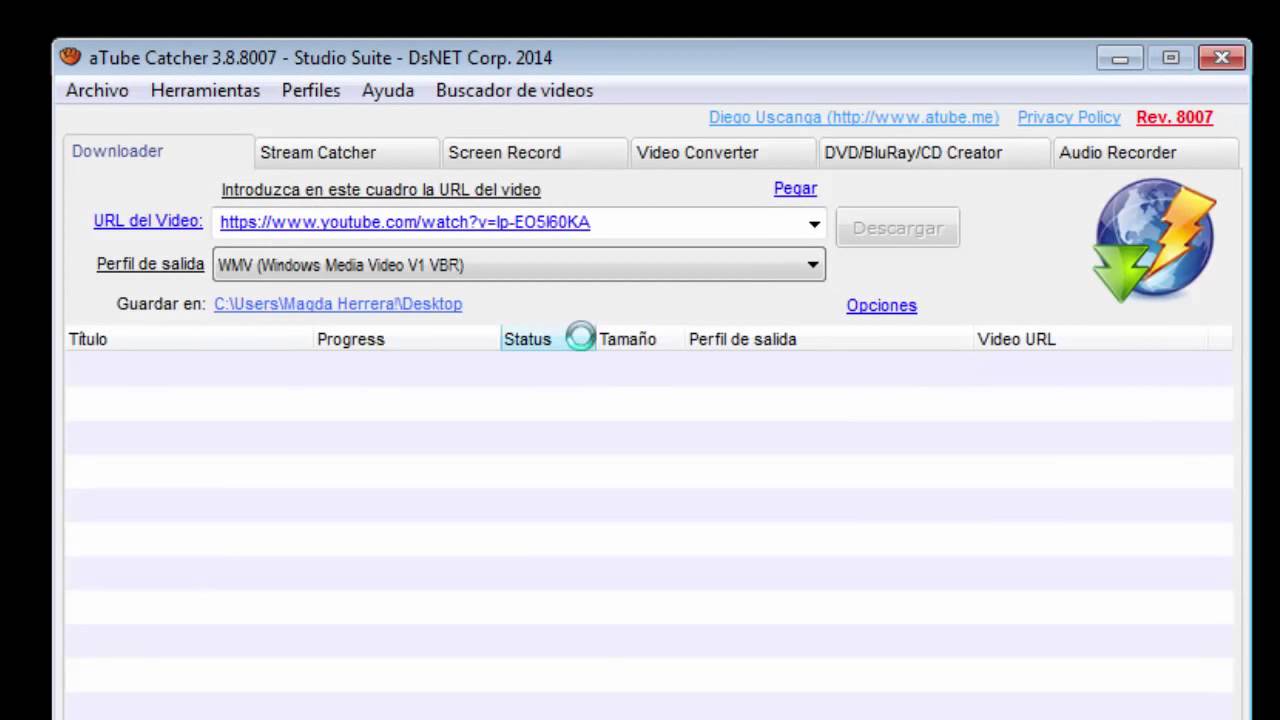Open the Buscador de videos menu
Screen dimensions: 1280x720
point(514,90)
